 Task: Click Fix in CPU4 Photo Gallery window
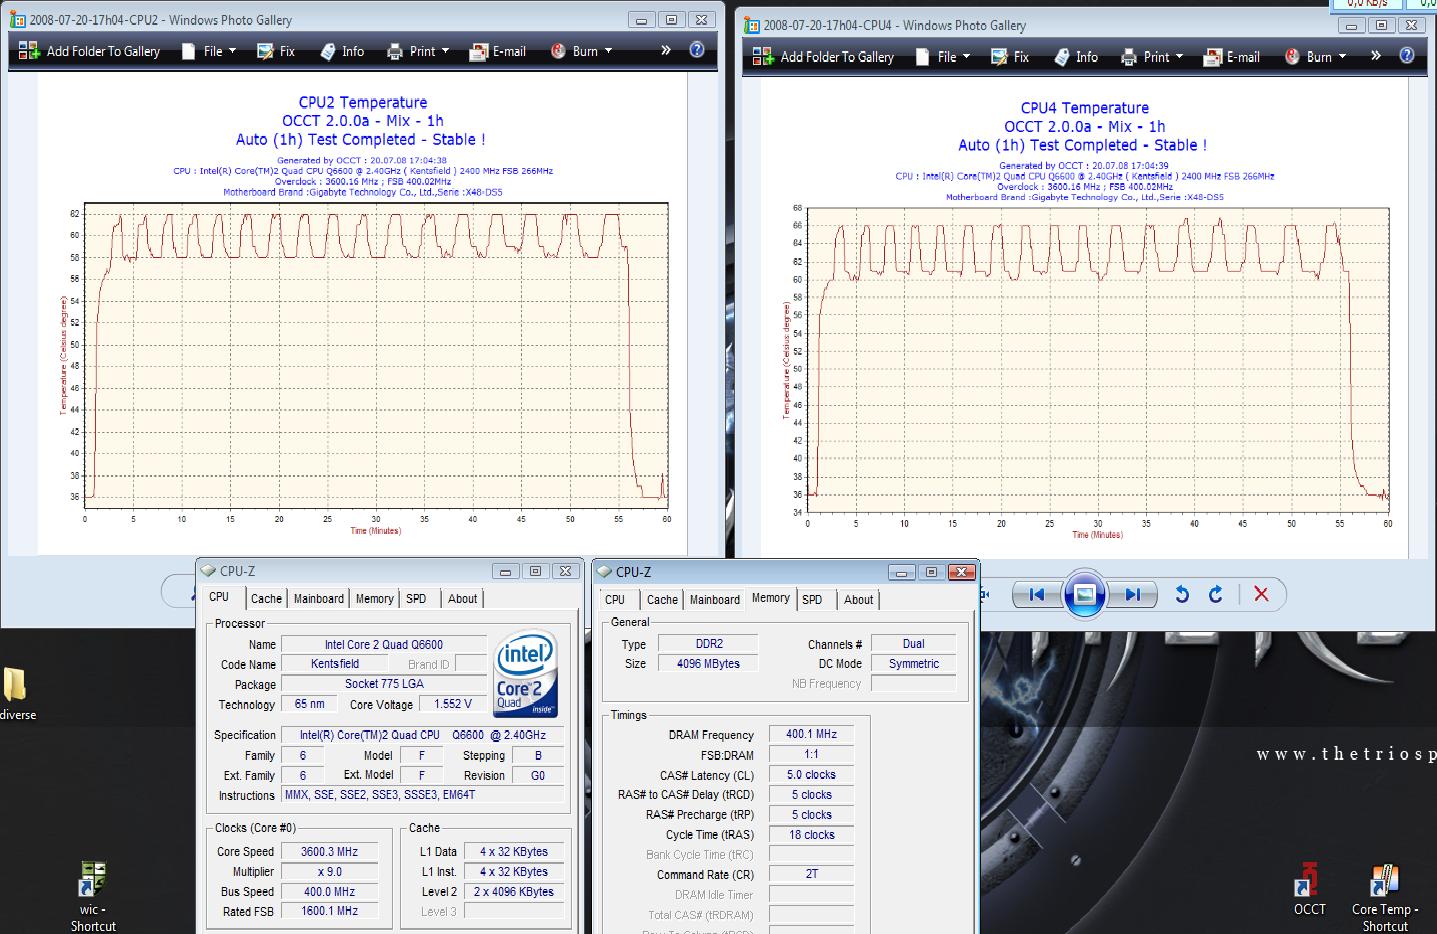click(x=1010, y=57)
